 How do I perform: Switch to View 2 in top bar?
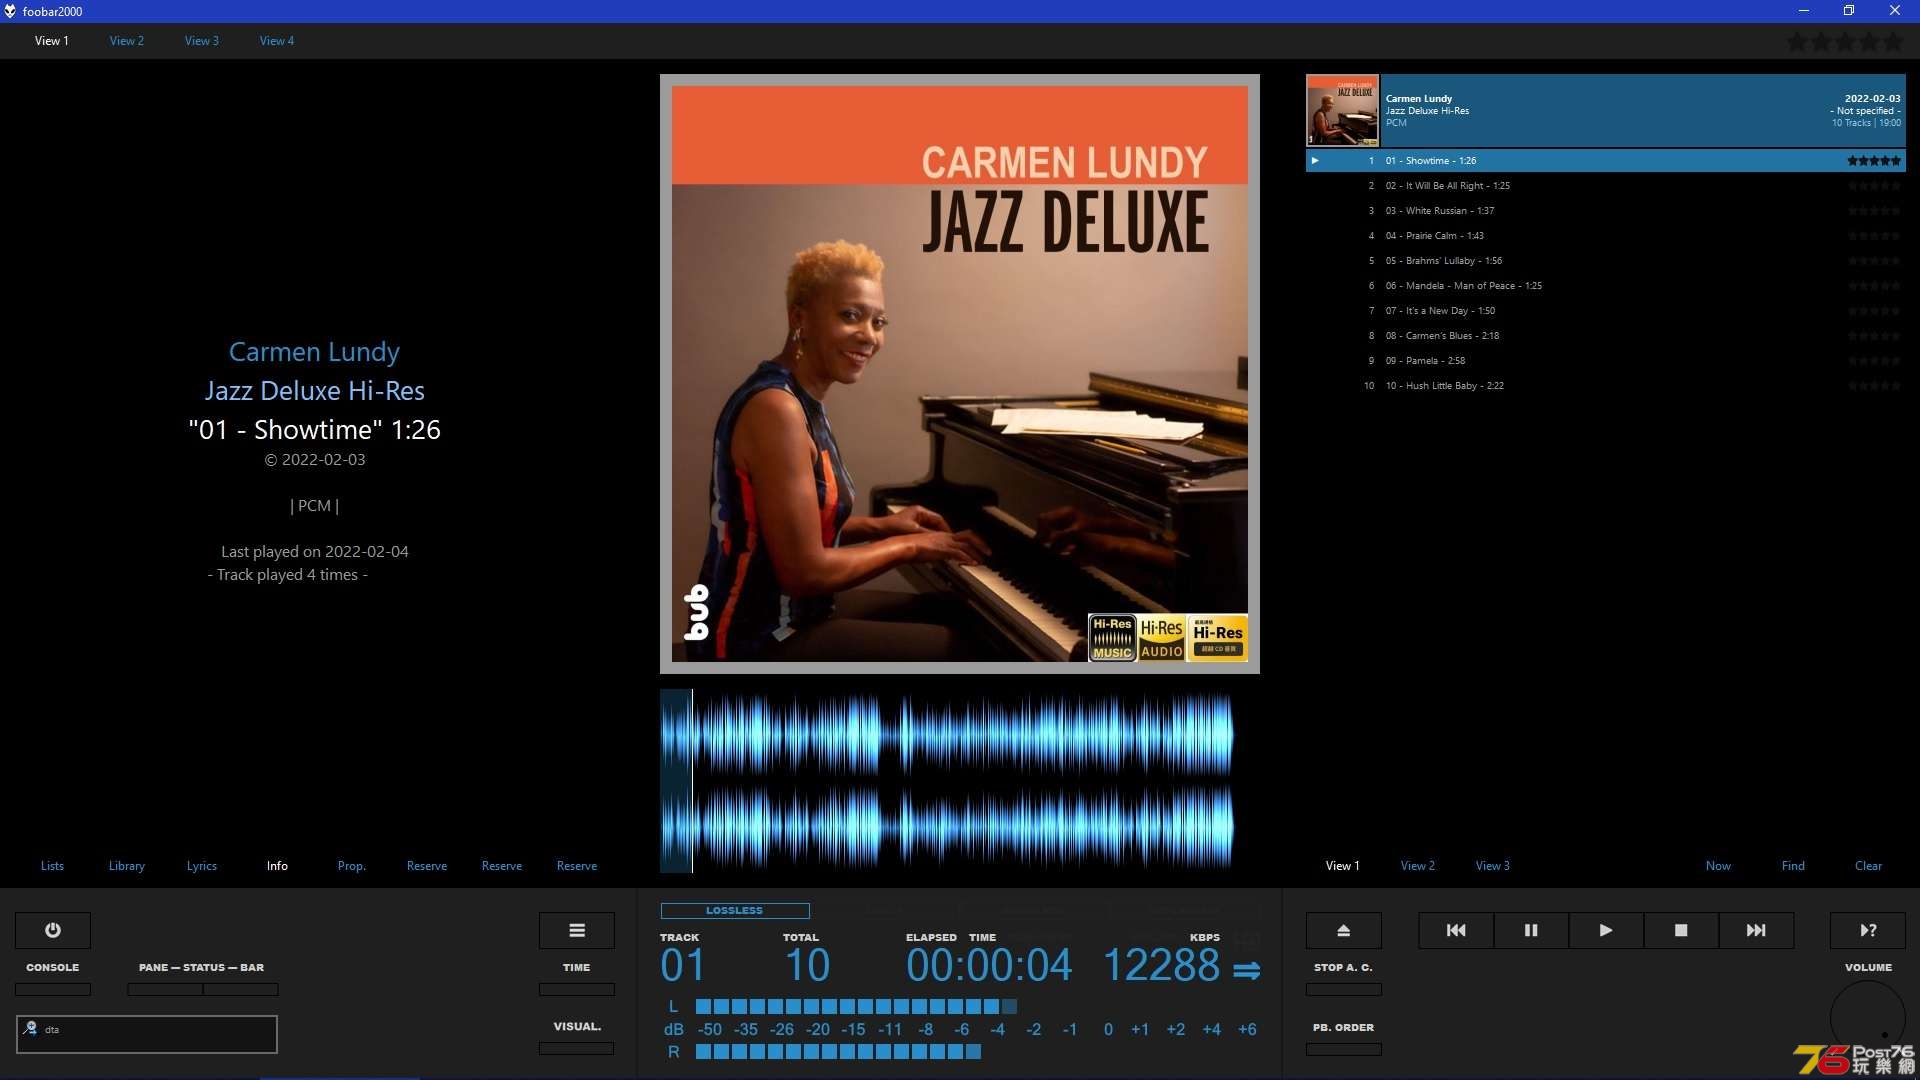pos(127,41)
